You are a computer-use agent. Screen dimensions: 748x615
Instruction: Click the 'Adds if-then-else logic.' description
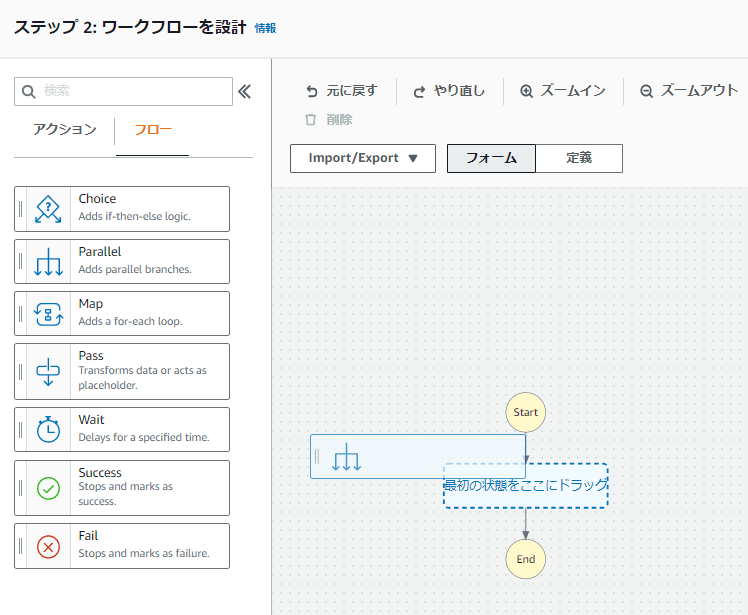pyautogui.click(x=135, y=216)
